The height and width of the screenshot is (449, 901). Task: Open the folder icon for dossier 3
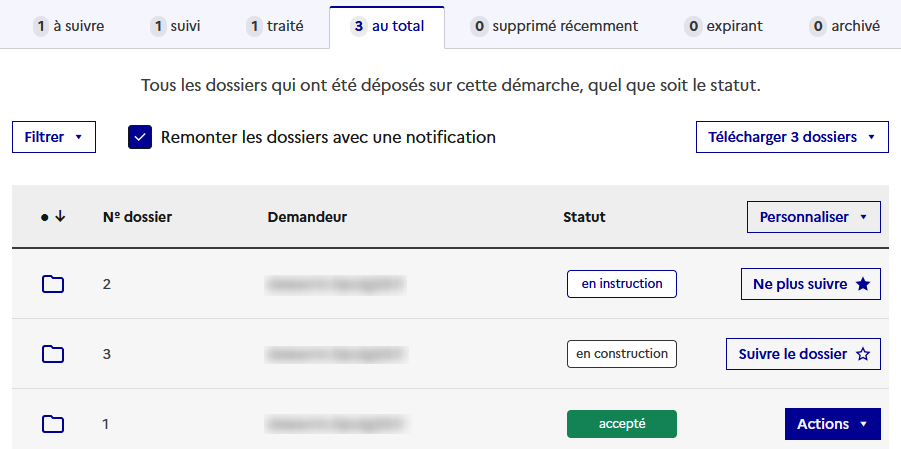point(53,354)
